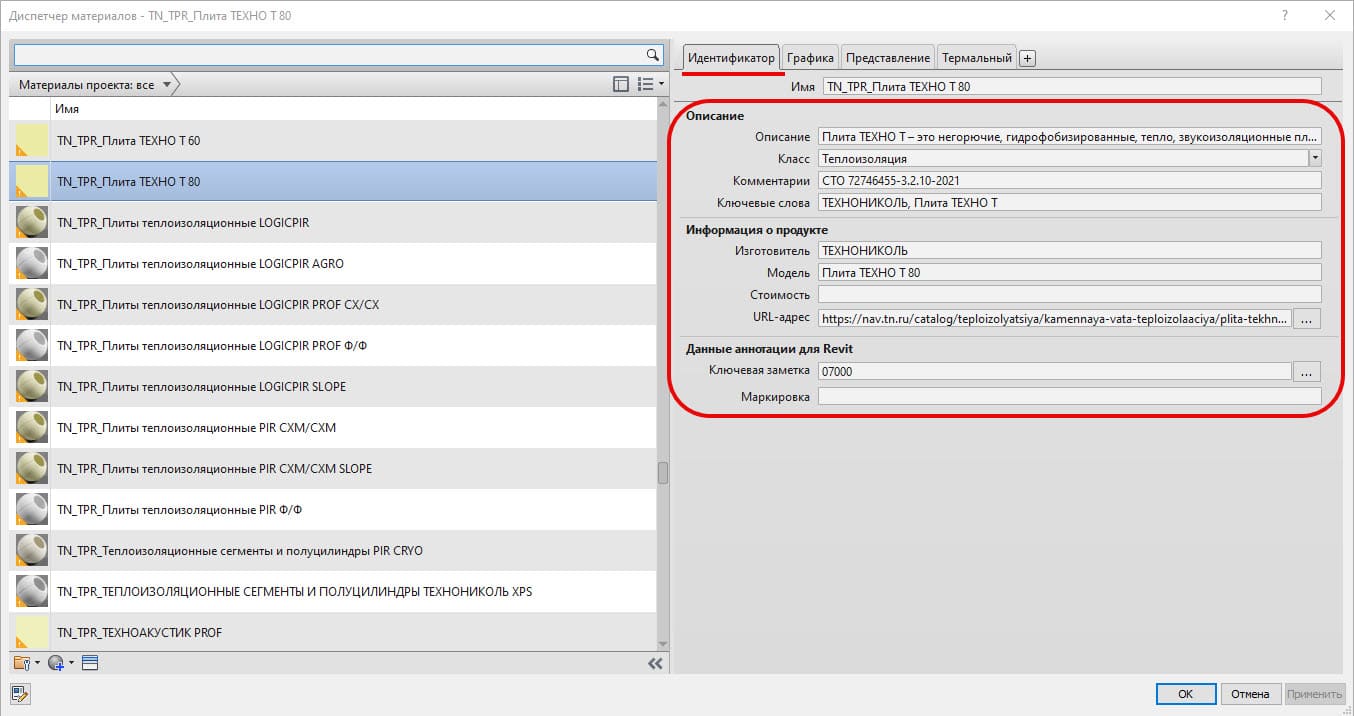Select the TN_TPR_Плита ТЕХНО Т 60 yellow swatch

point(29,141)
